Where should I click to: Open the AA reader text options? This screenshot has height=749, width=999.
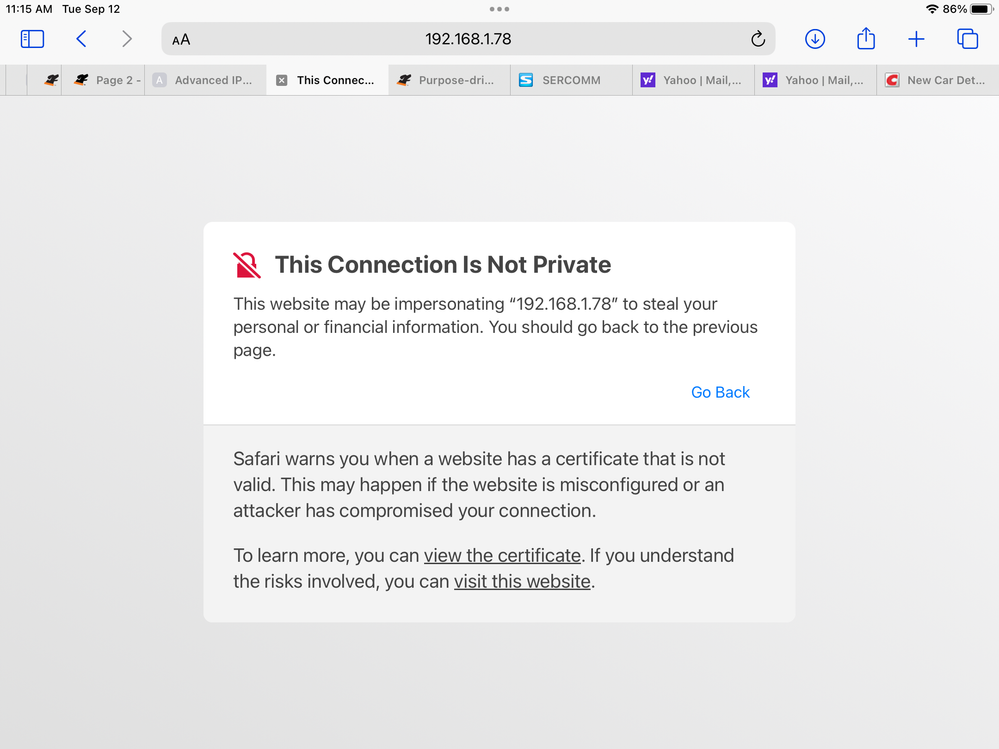181,40
